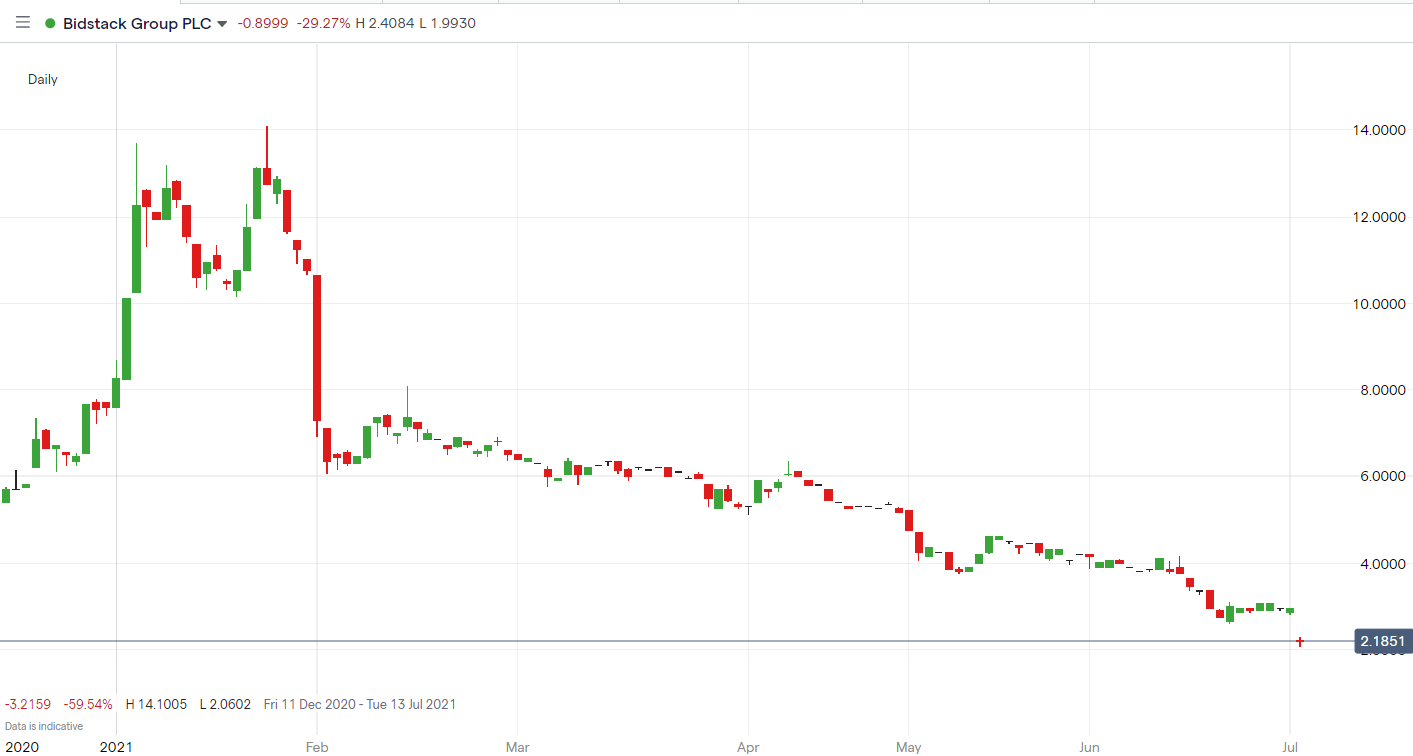Click the 2021 year marker on axis
Screen dimensions: 1413x756
coord(116,746)
